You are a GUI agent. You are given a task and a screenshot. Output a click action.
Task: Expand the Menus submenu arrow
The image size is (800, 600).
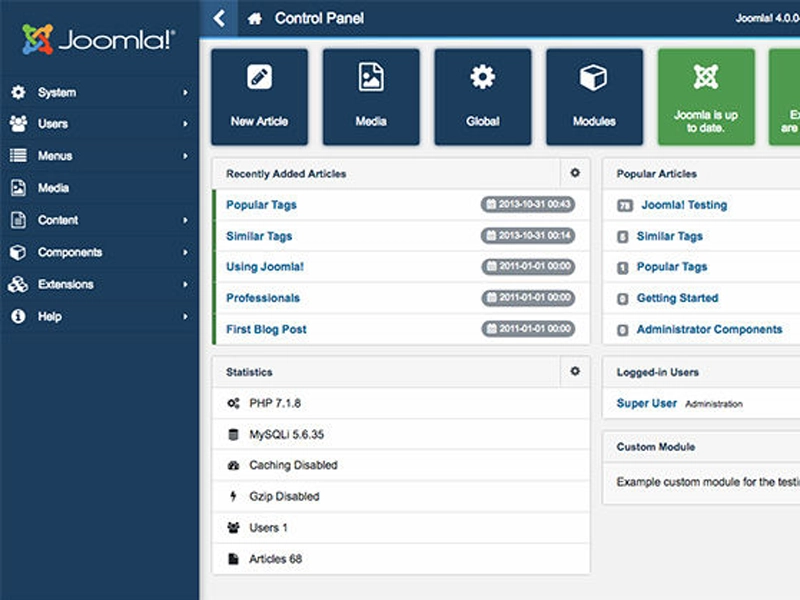pyautogui.click(x=185, y=156)
